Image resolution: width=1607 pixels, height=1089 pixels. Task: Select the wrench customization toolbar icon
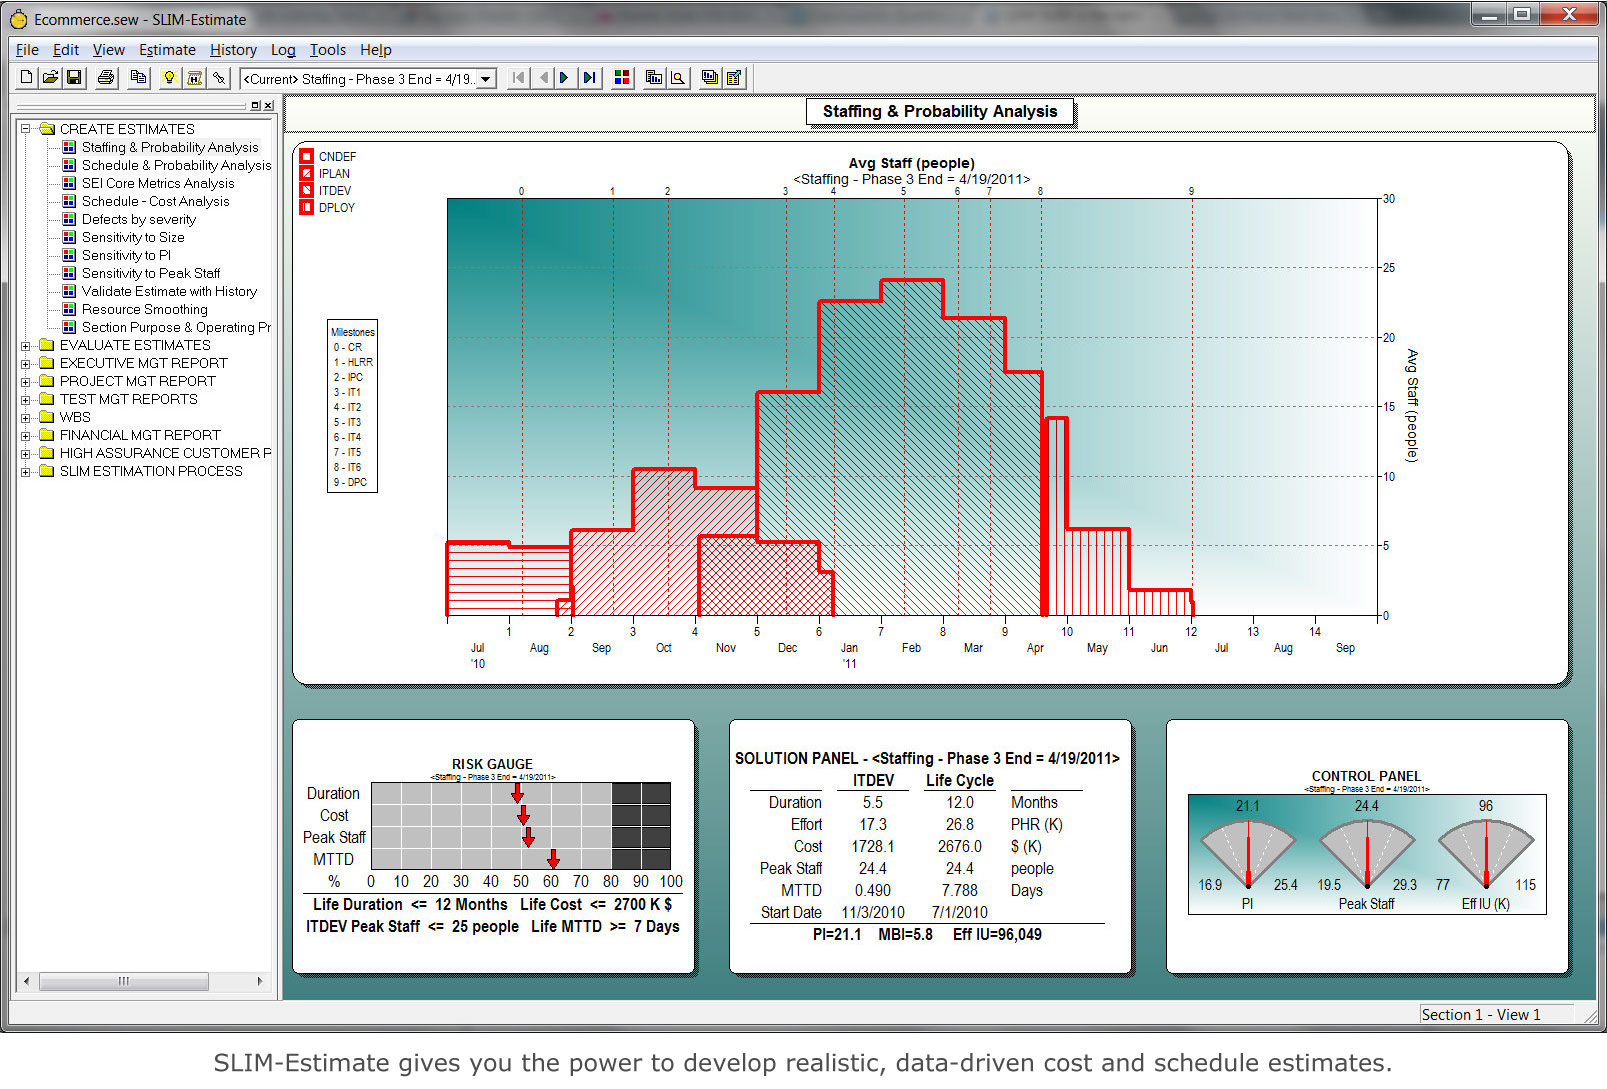pyautogui.click(x=219, y=77)
